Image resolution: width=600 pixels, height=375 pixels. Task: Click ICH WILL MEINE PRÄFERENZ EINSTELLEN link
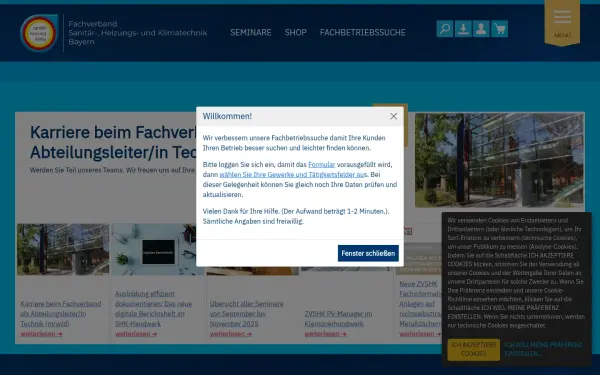[543, 349]
